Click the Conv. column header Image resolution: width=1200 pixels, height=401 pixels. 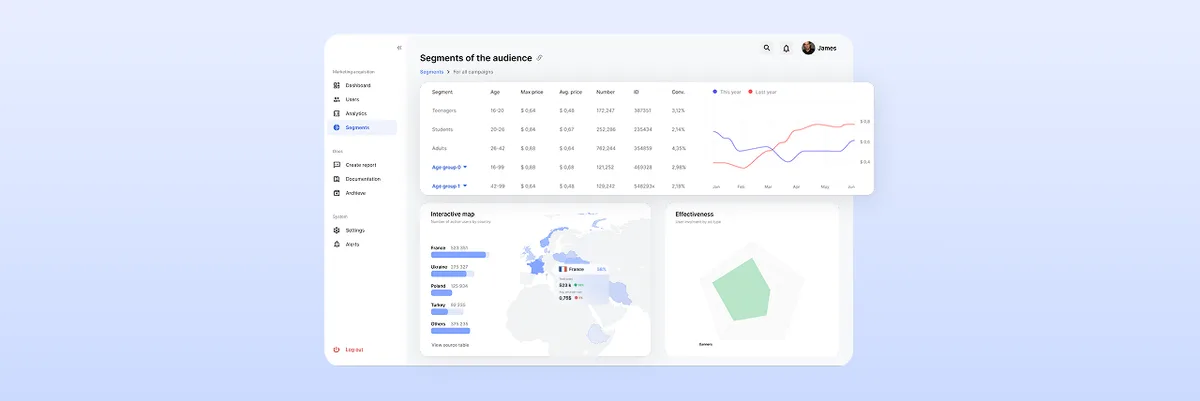[678, 92]
